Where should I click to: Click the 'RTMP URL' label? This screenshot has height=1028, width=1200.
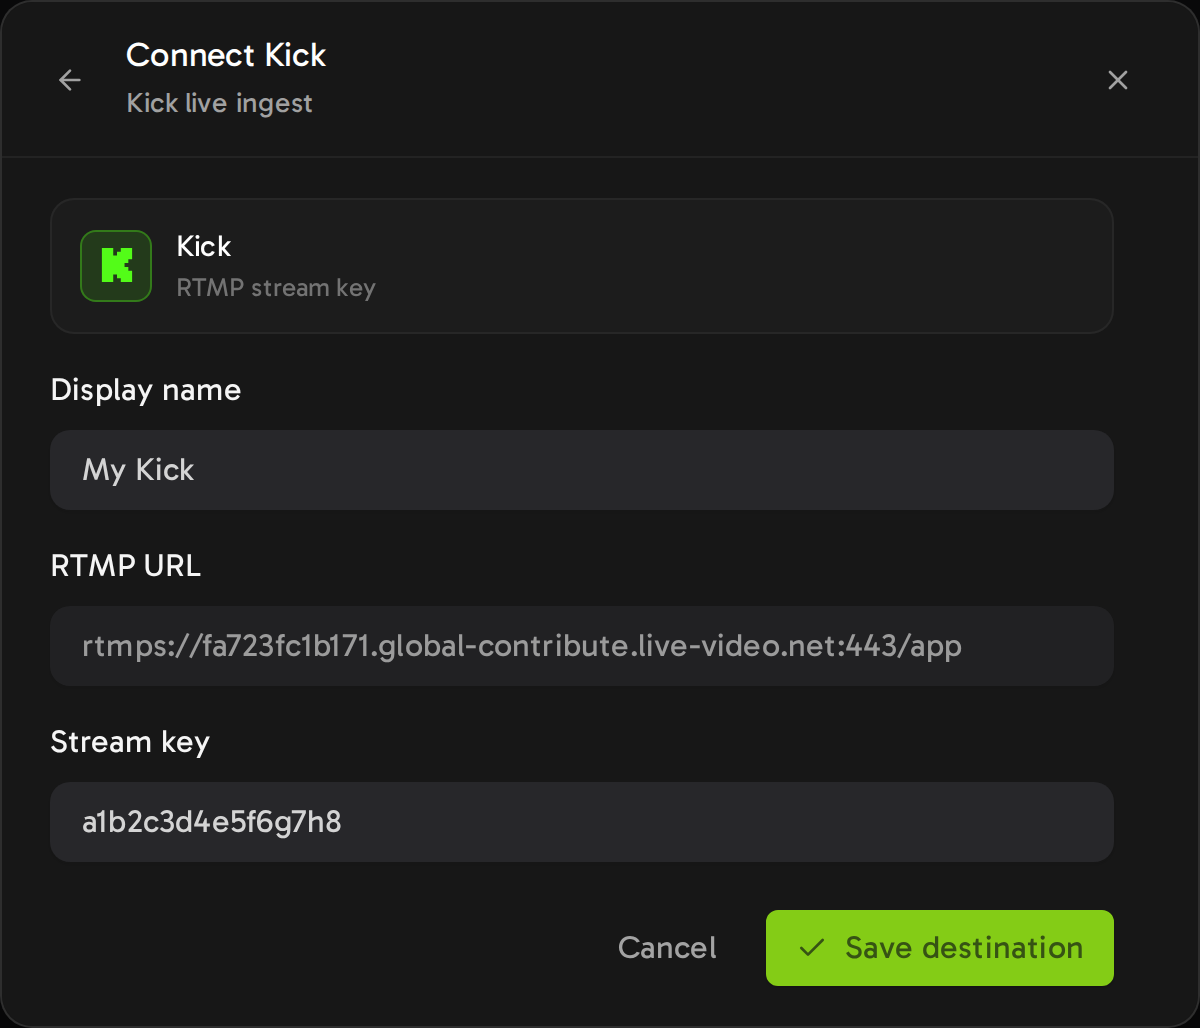point(126,565)
